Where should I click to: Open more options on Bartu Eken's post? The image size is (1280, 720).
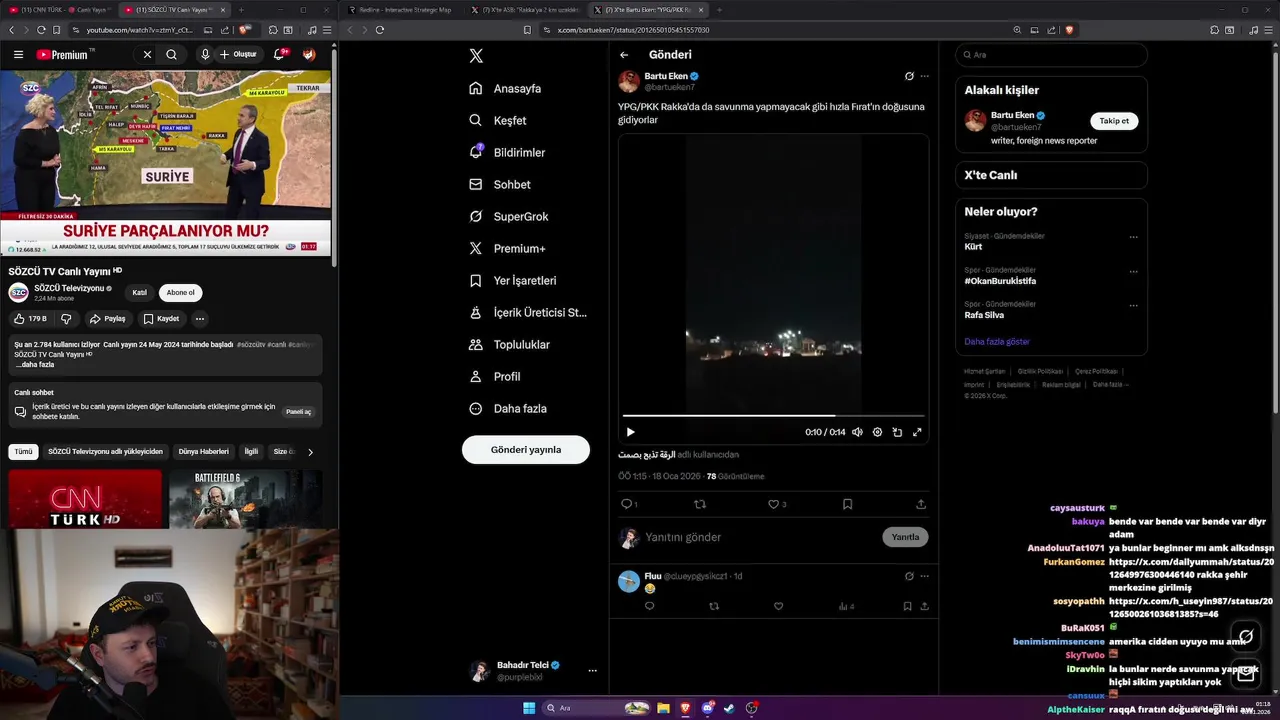924,76
